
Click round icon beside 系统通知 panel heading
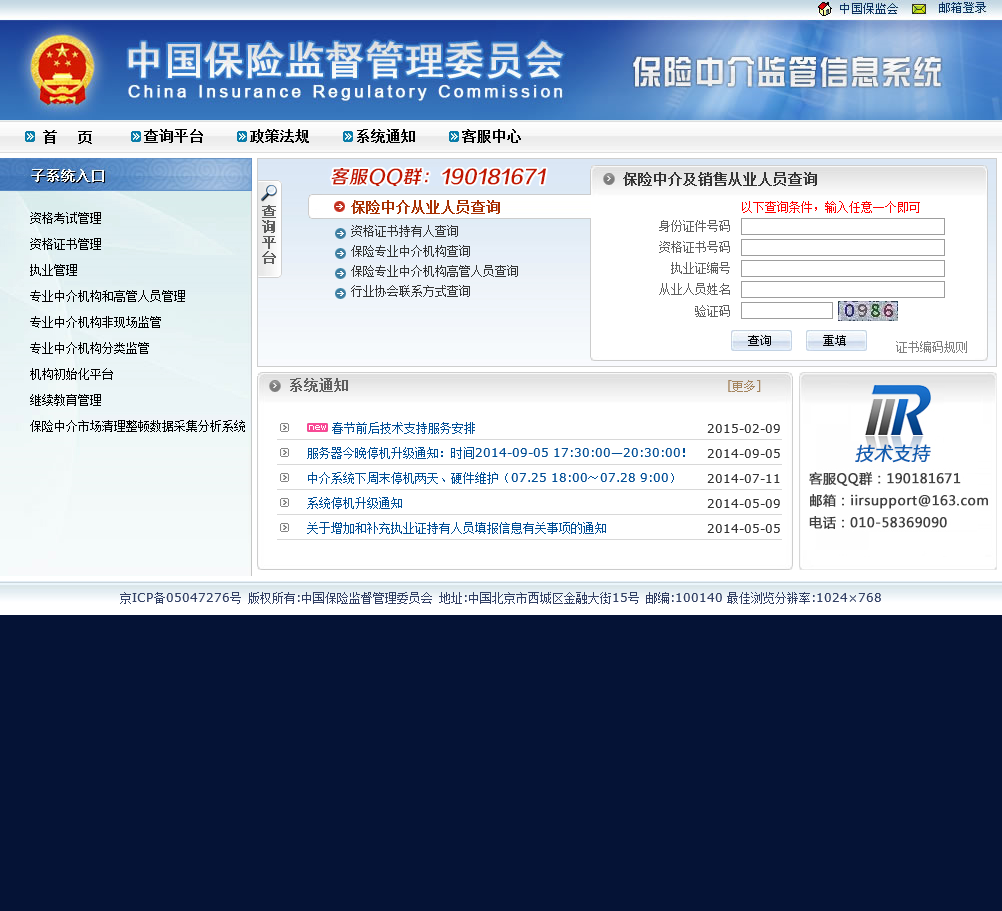(275, 386)
